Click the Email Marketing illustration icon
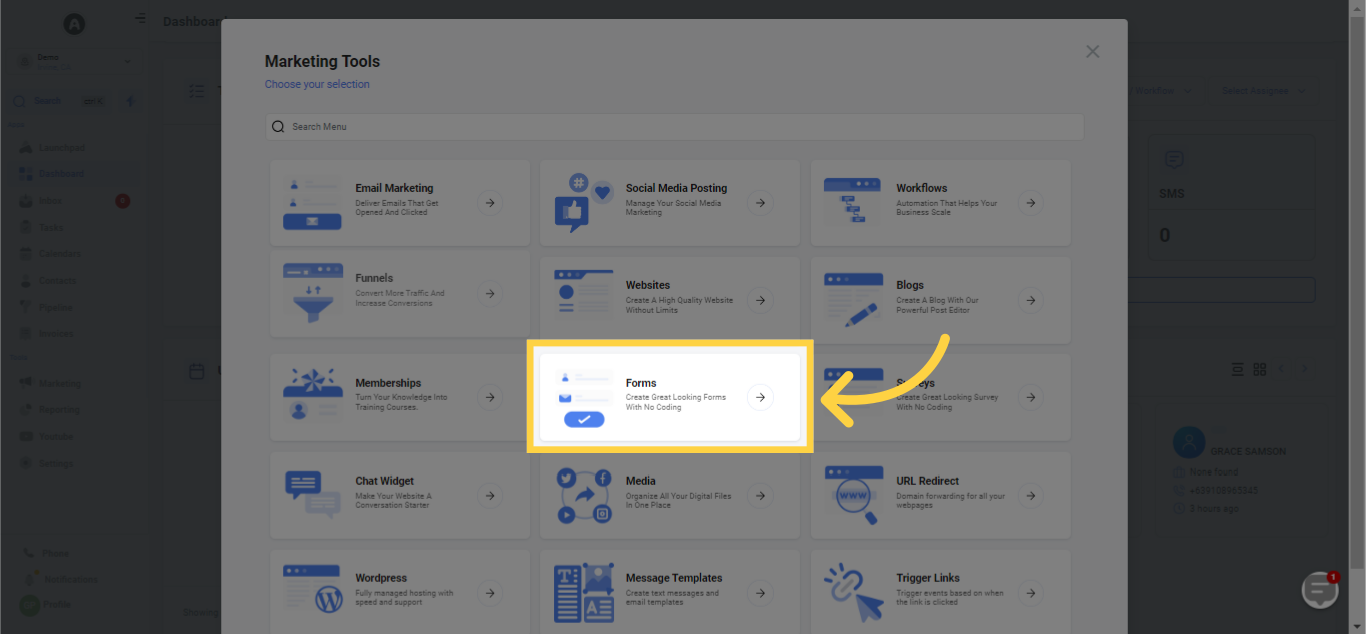 point(313,203)
